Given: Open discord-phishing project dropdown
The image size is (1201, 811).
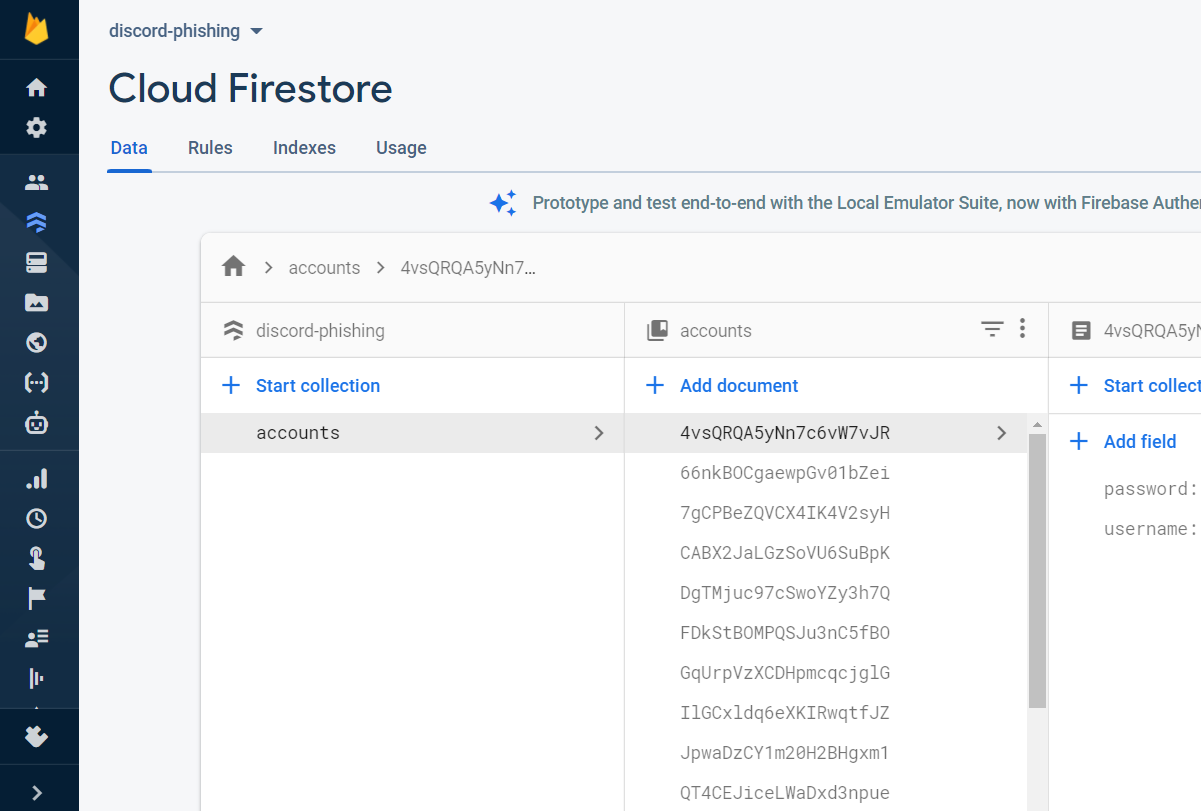Looking at the screenshot, I should (x=186, y=31).
